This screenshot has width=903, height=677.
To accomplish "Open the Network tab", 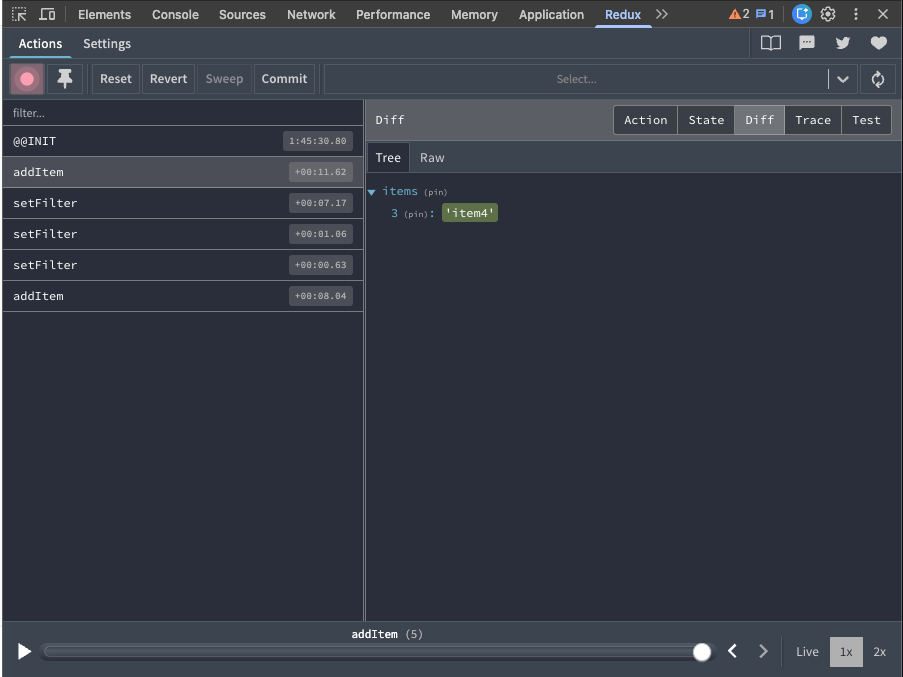I will (x=311, y=14).
